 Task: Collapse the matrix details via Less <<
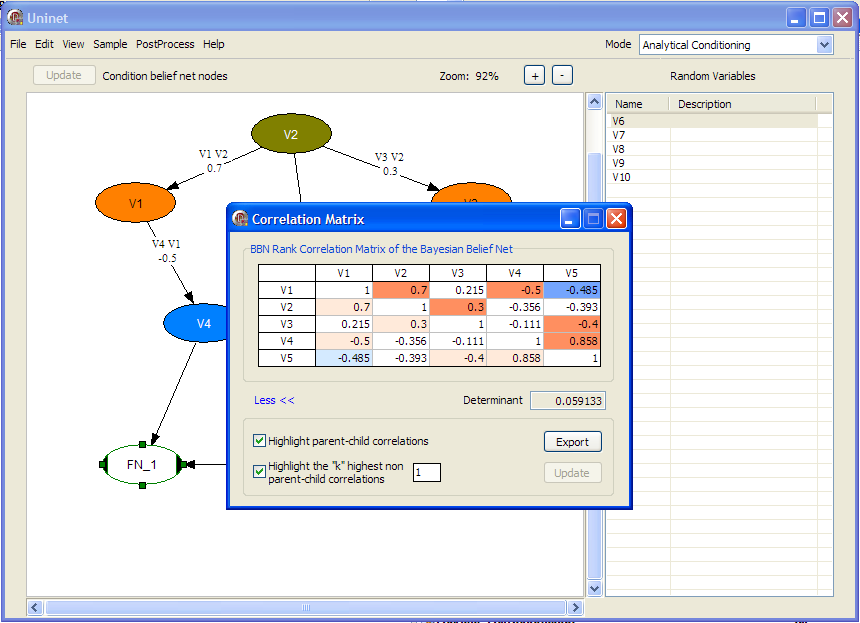point(273,400)
